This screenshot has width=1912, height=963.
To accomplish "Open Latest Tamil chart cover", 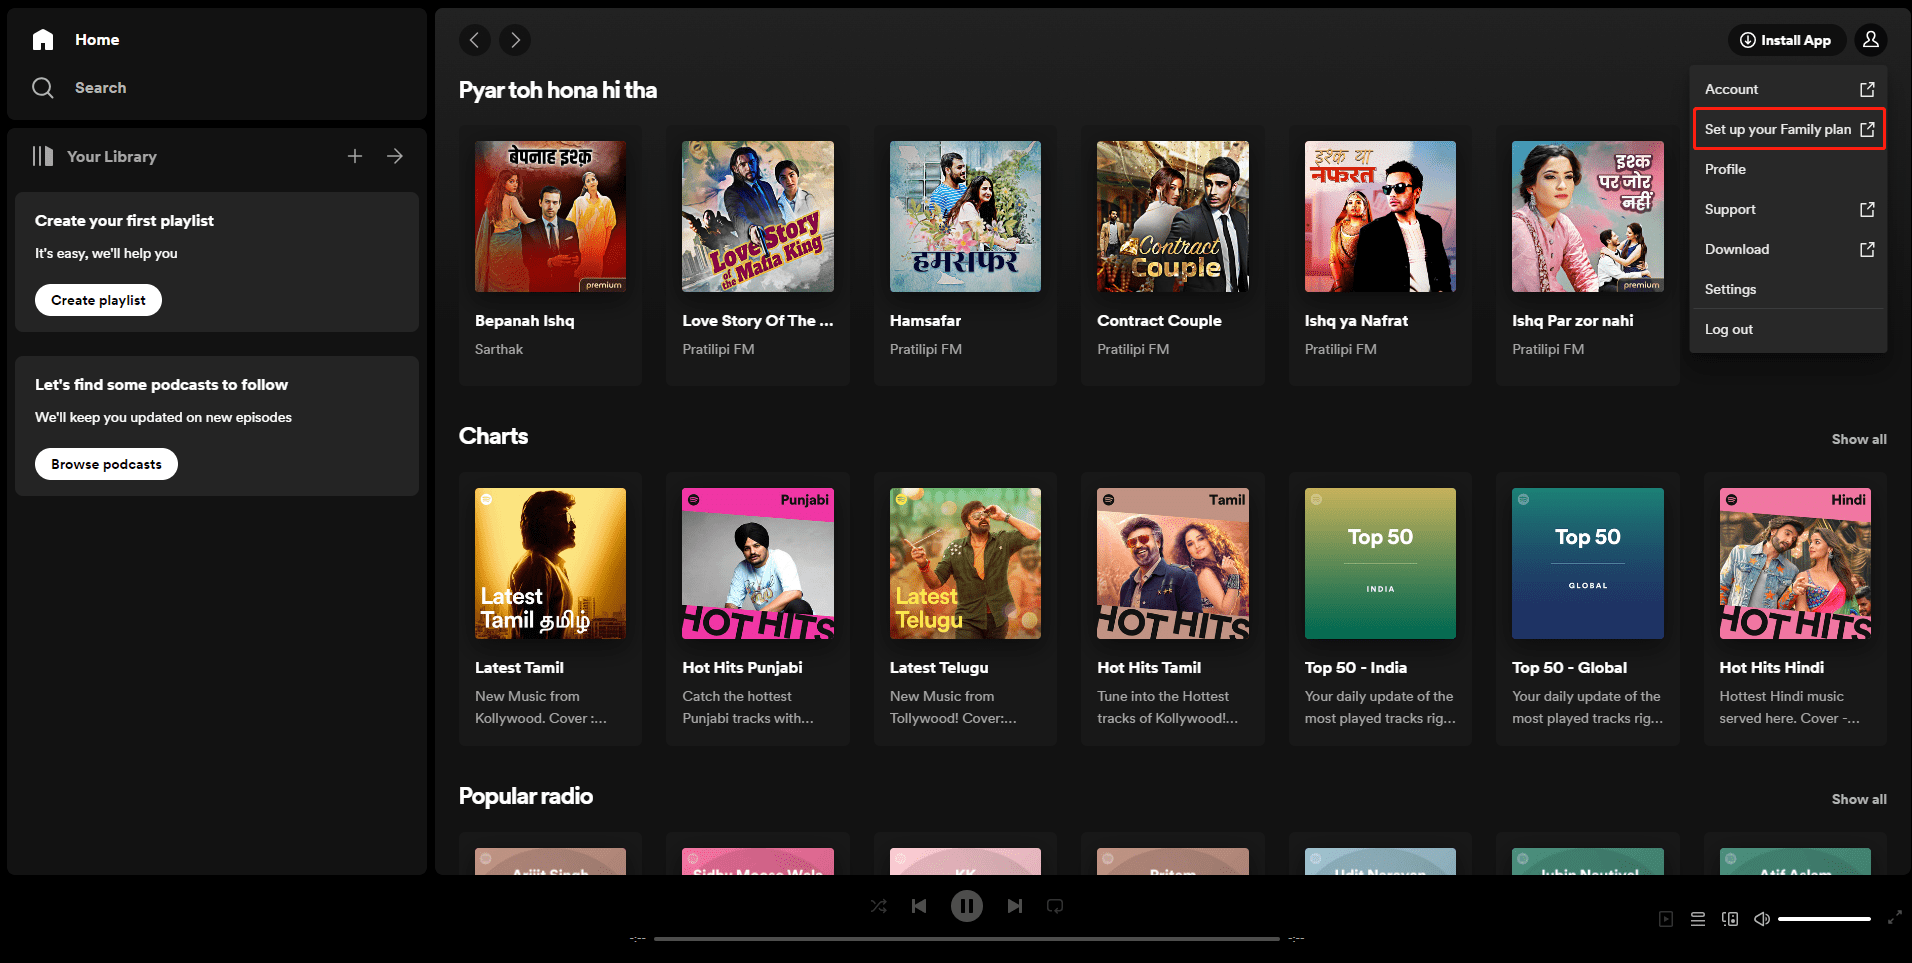I will coord(550,563).
